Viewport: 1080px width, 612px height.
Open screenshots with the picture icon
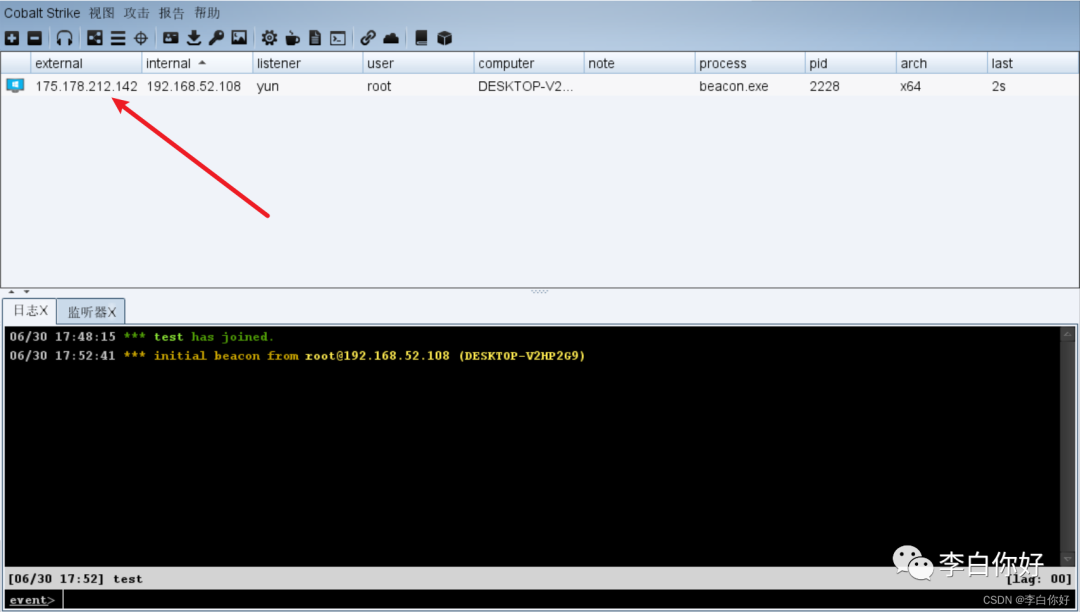tap(239, 38)
